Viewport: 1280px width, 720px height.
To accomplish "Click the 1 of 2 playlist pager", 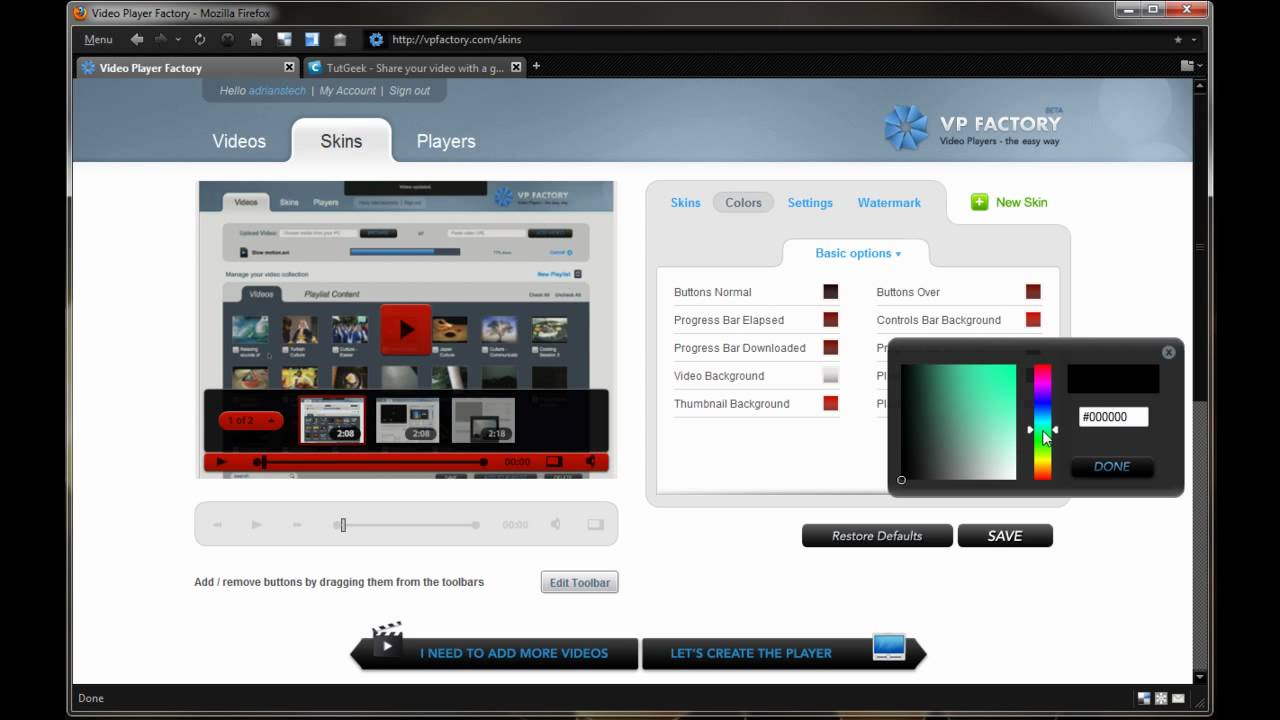I will [251, 420].
